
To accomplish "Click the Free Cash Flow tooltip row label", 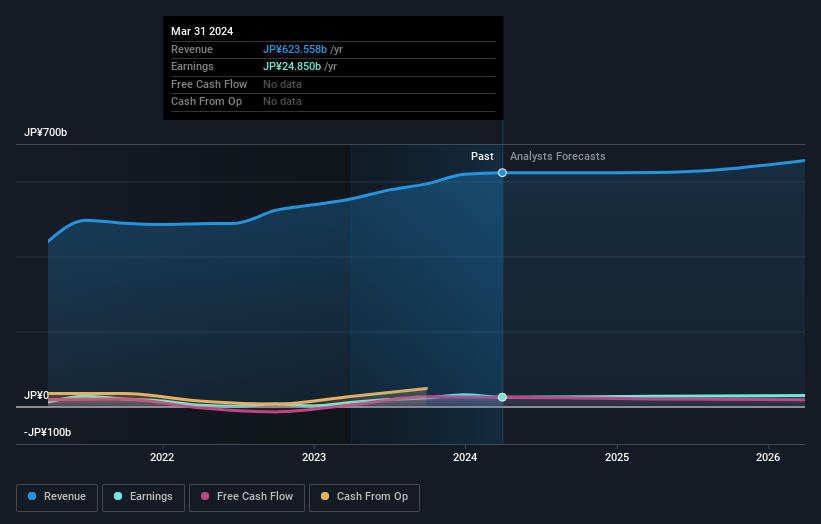I will point(209,84).
